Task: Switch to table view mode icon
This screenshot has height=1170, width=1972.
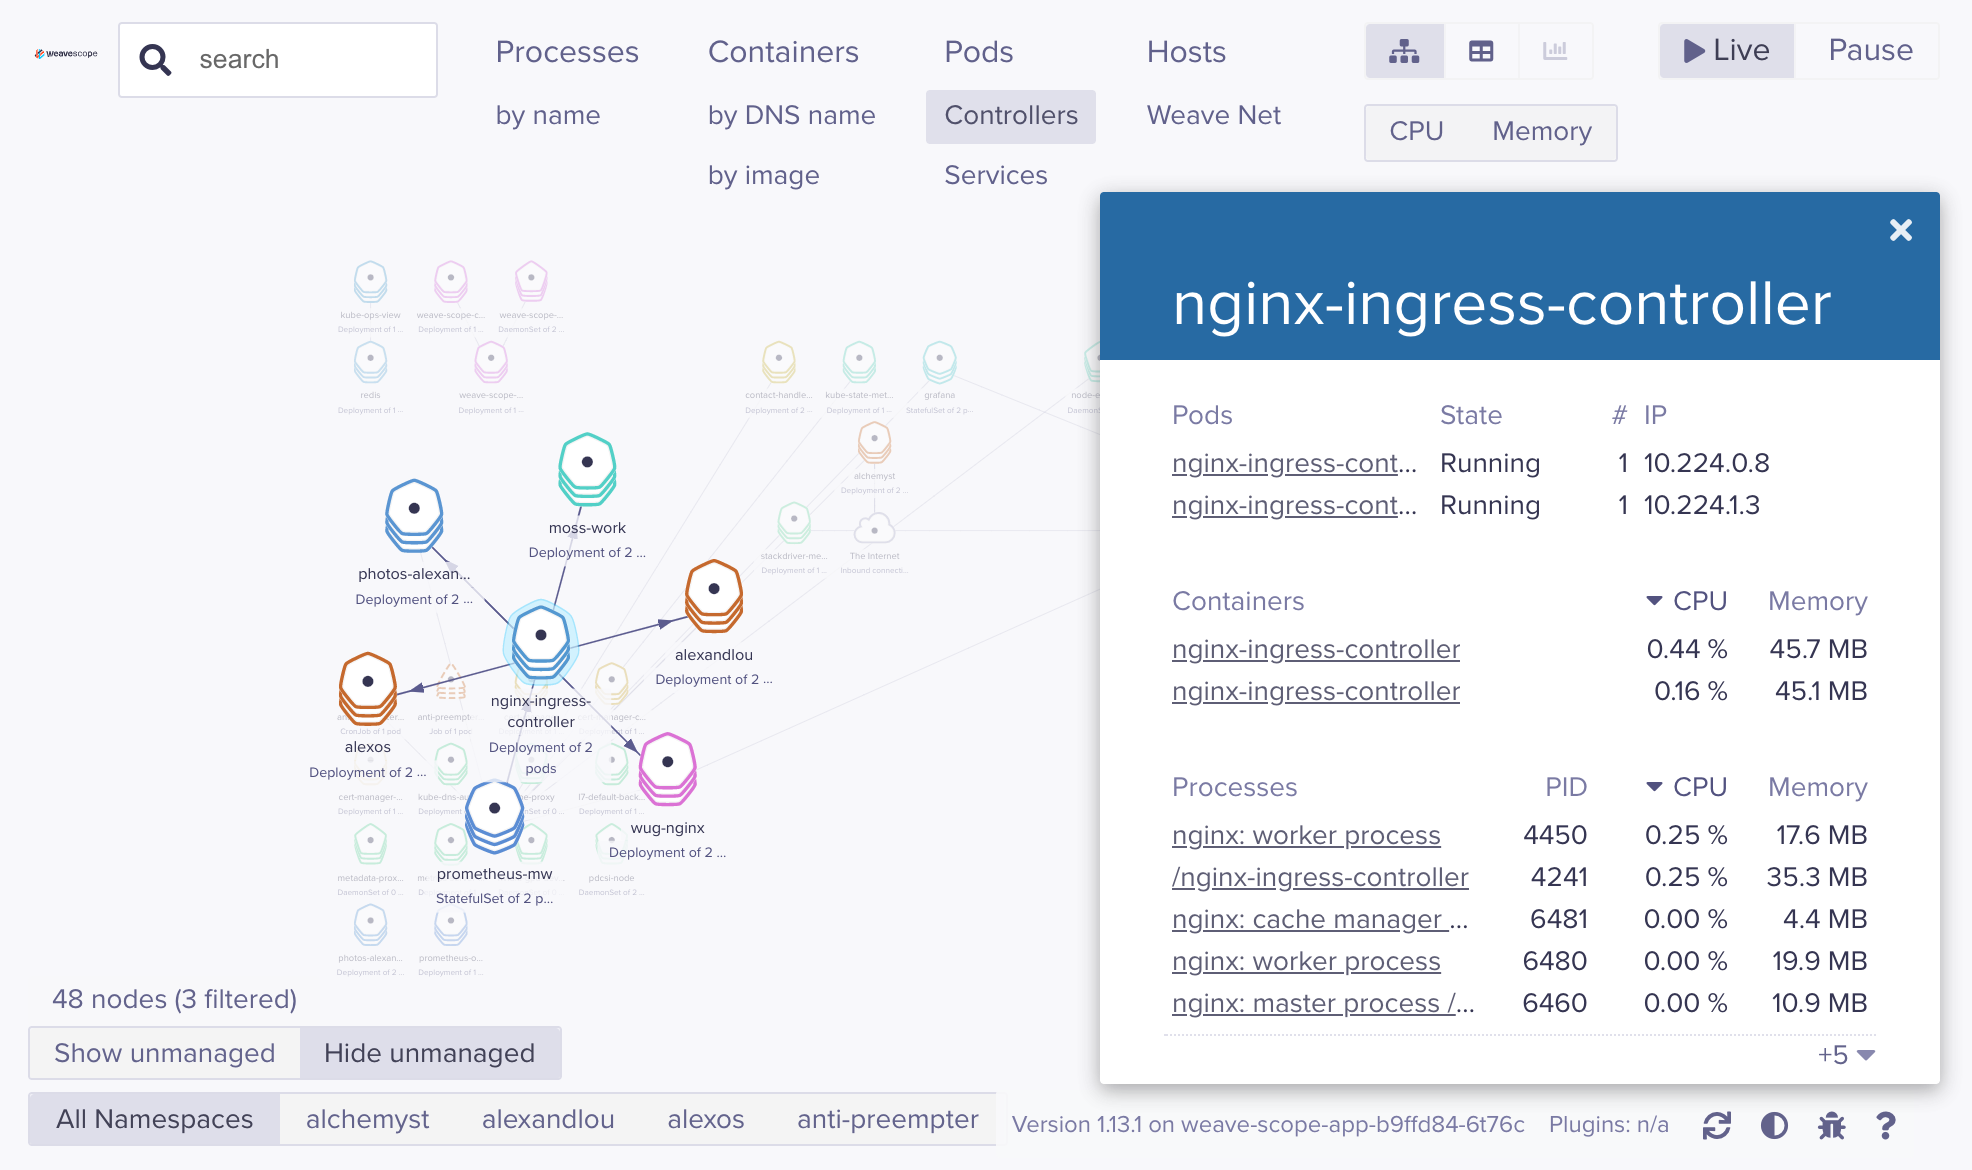Action: point(1481,51)
